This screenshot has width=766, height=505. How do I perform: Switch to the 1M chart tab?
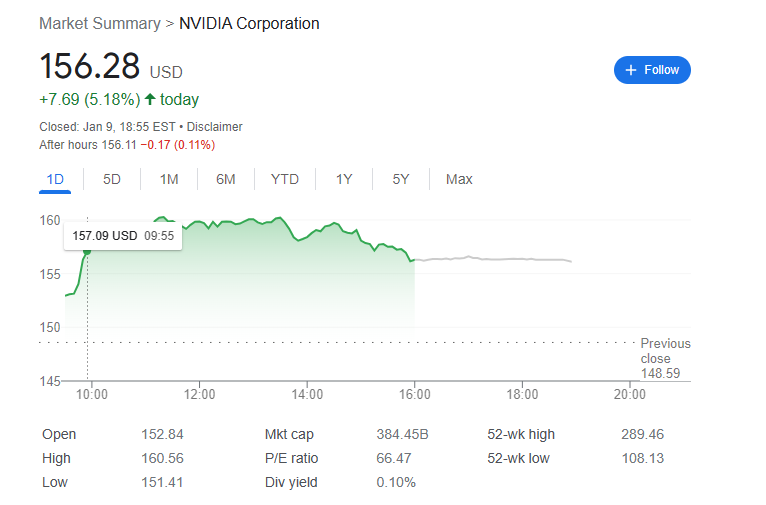click(169, 179)
